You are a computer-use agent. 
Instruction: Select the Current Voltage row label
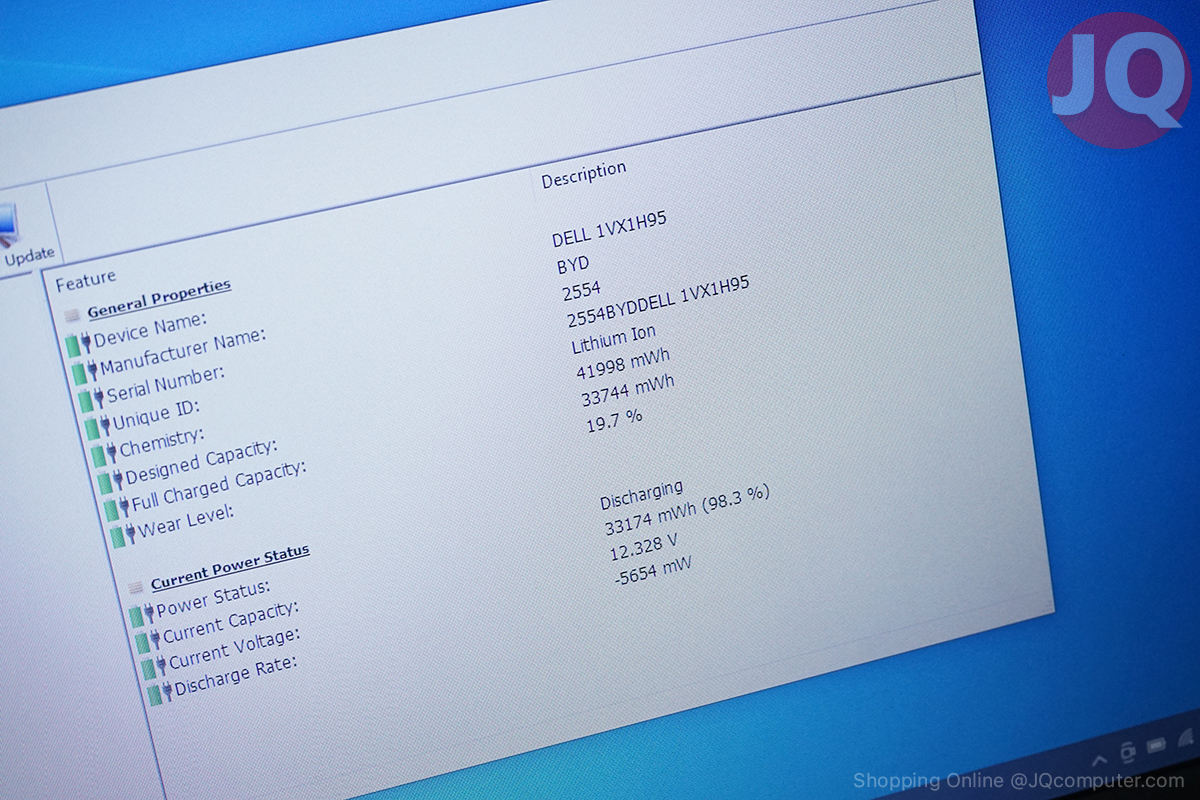point(234,647)
